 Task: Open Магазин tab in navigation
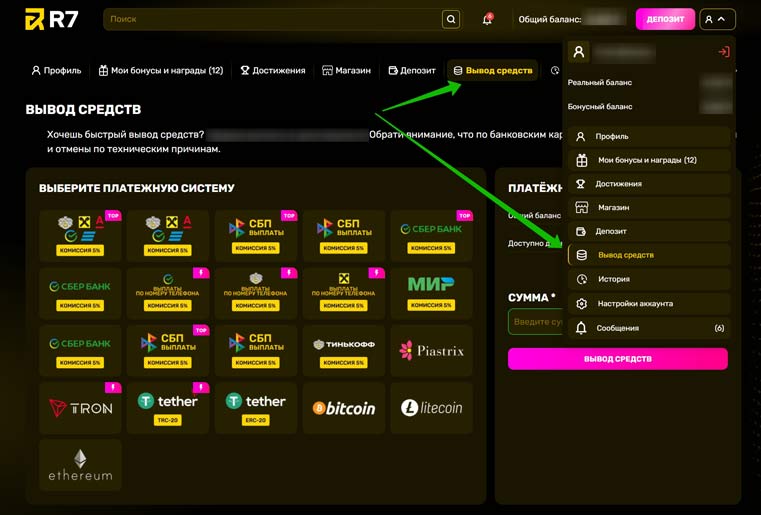point(346,71)
